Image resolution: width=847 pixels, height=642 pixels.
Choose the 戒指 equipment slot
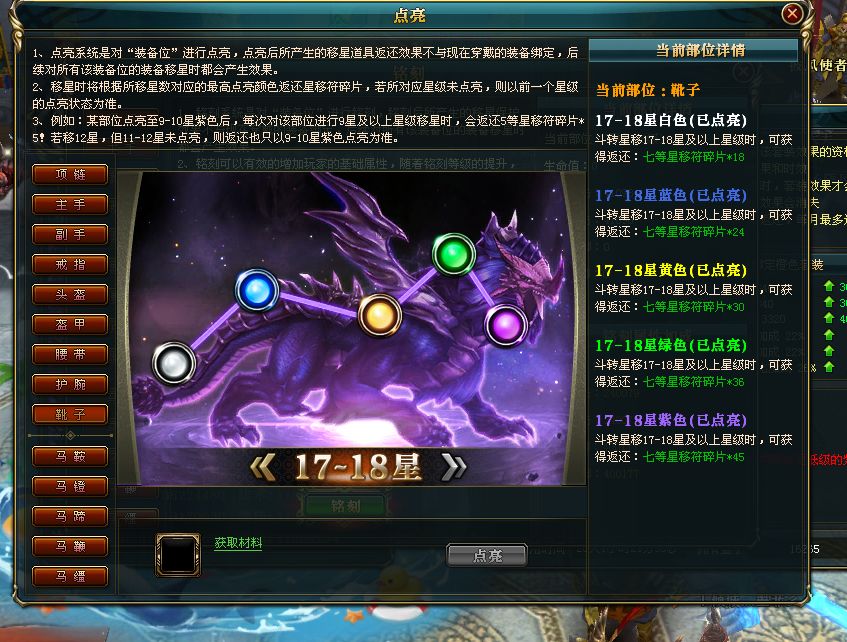[70, 265]
